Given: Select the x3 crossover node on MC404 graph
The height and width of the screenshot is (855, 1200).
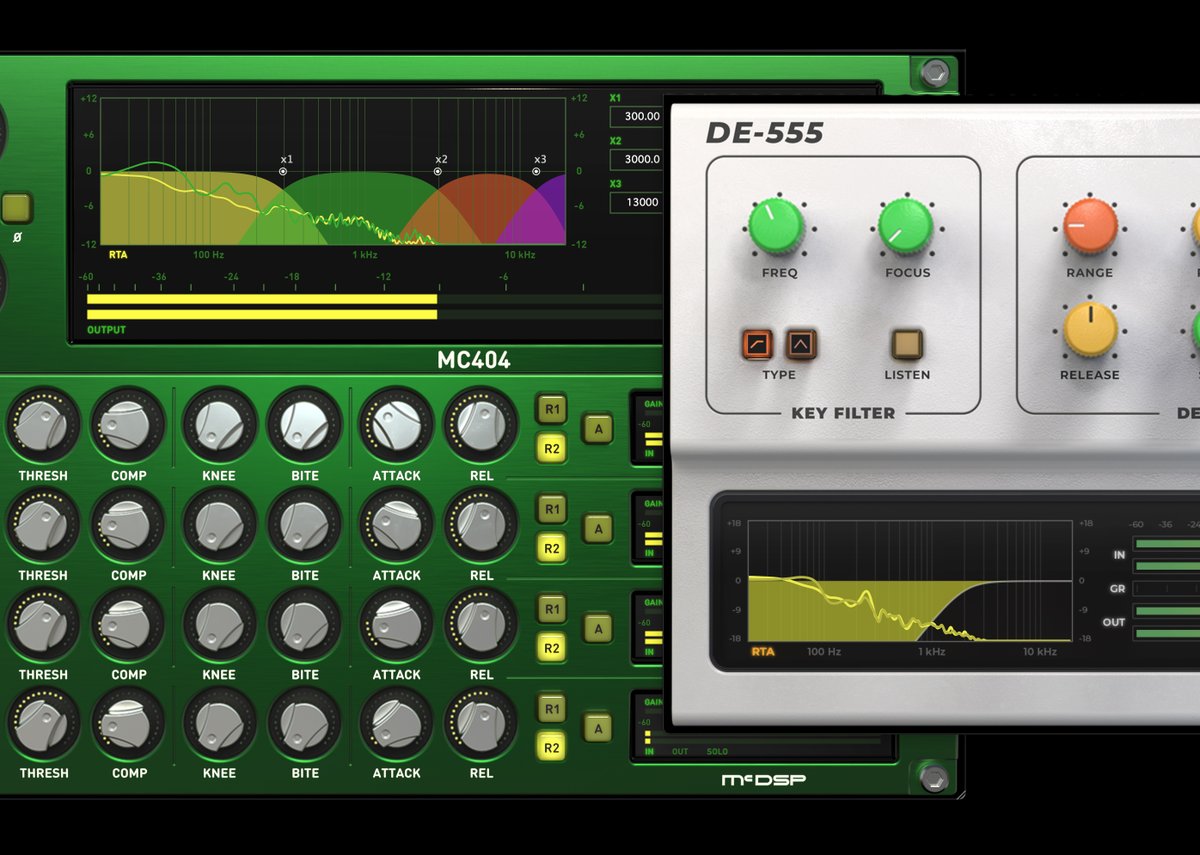Looking at the screenshot, I should click(x=536, y=171).
